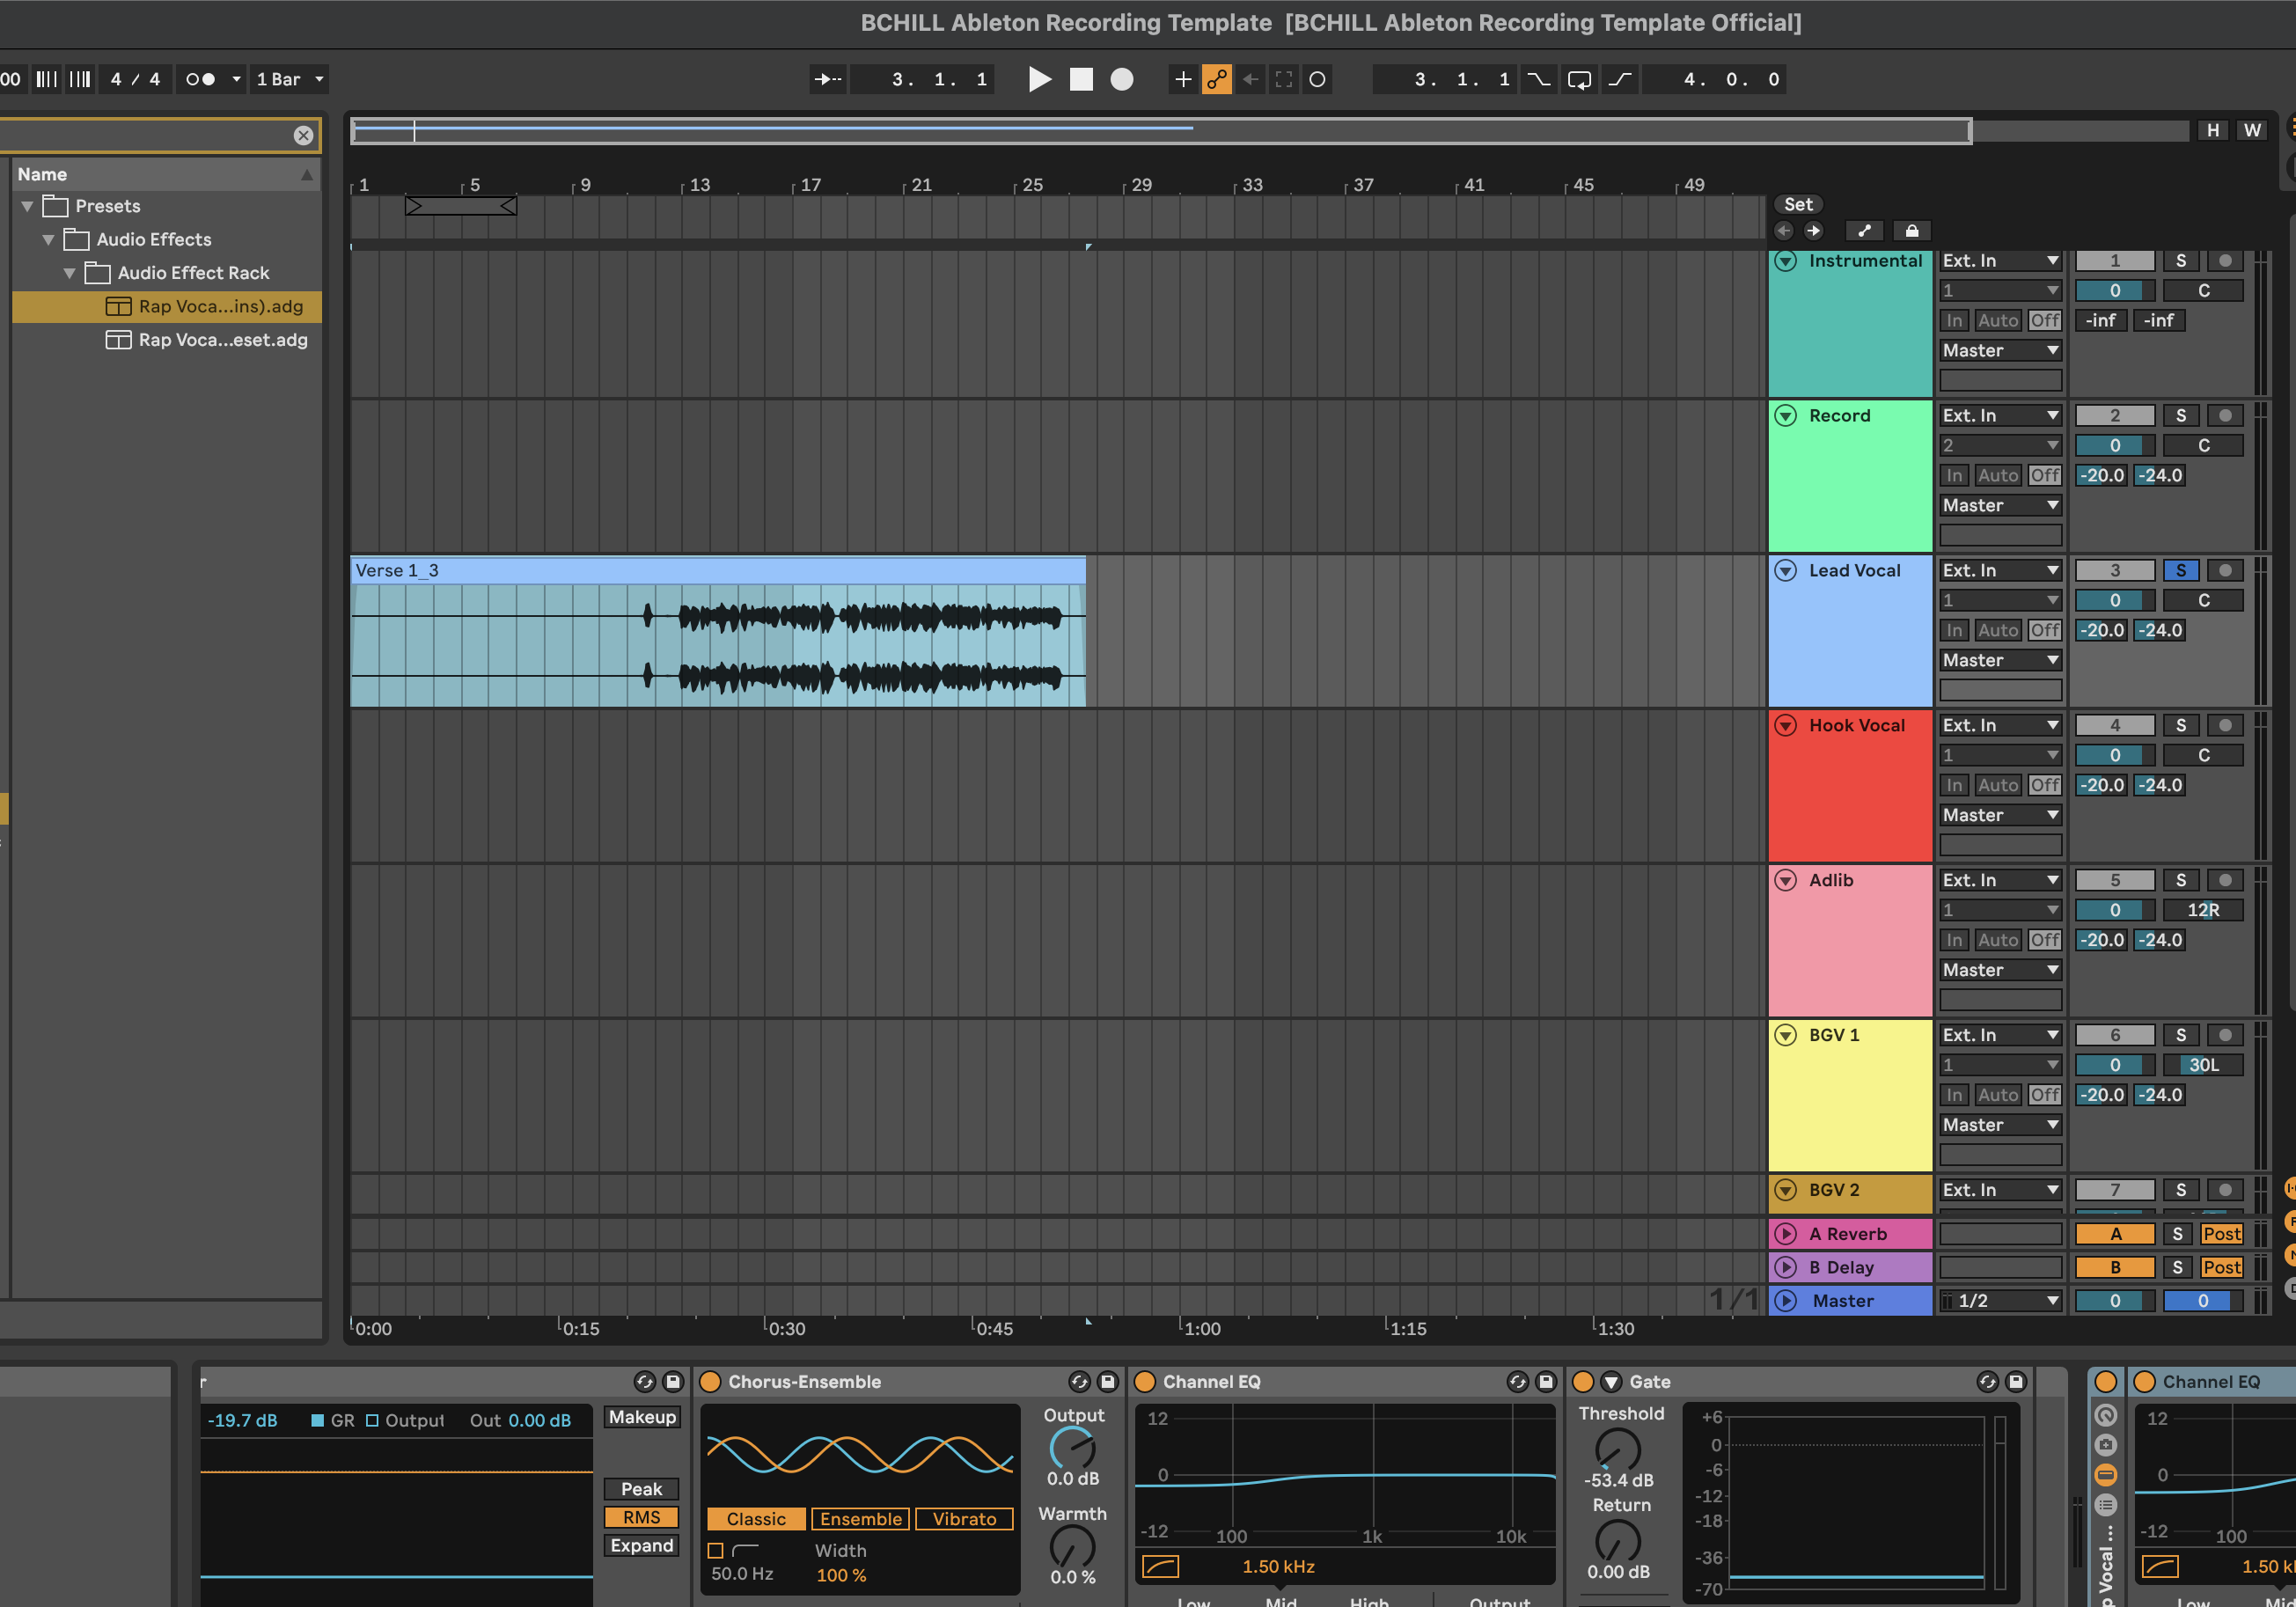Select the Rap Voca...eset.adg preset
2296x1607 pixels.
[222, 340]
